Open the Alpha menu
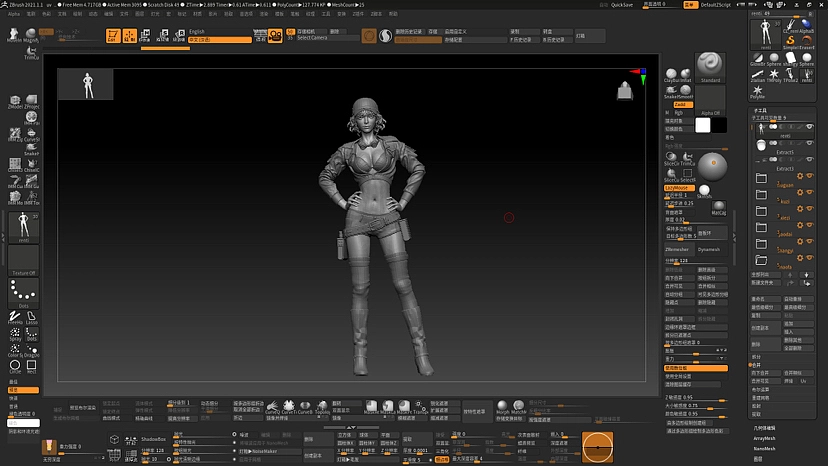828x466 pixels. pos(14,14)
